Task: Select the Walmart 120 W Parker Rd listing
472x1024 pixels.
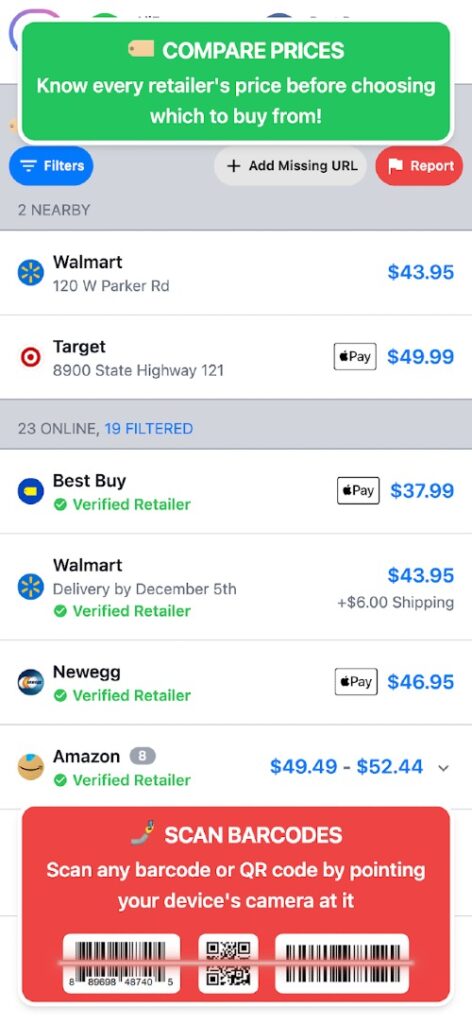Action: [236, 273]
